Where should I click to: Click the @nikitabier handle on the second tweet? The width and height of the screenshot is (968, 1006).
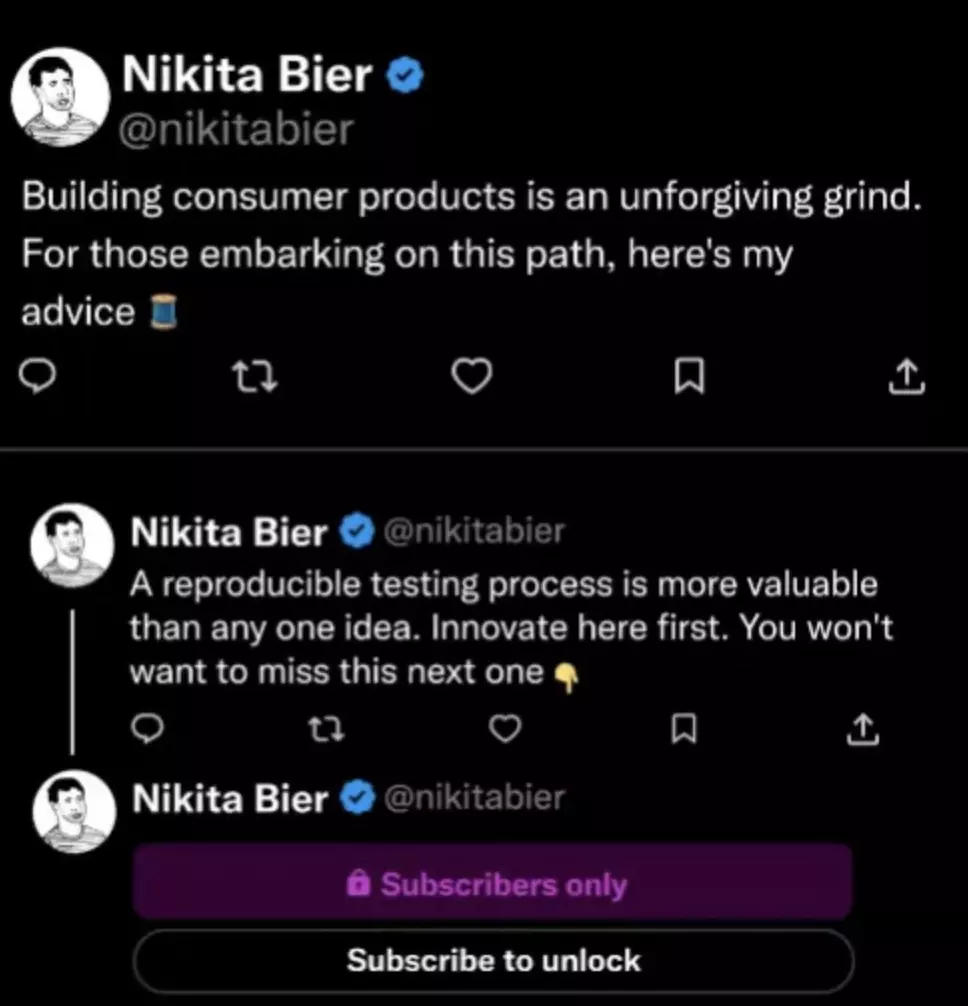coord(473,531)
